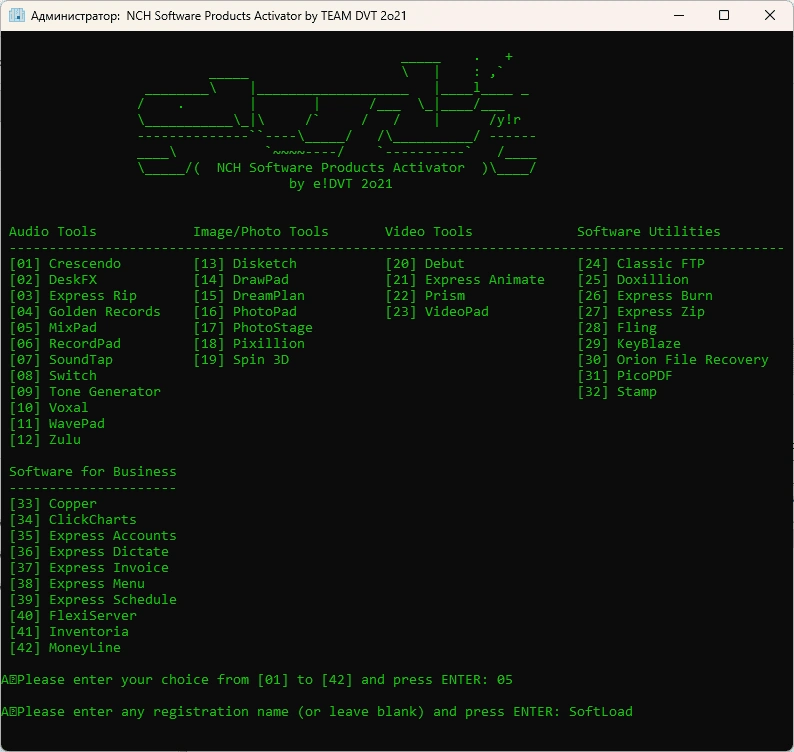Click the '[23] VideoPad' entry
Image resolution: width=794 pixels, height=752 pixels.
click(x=437, y=311)
